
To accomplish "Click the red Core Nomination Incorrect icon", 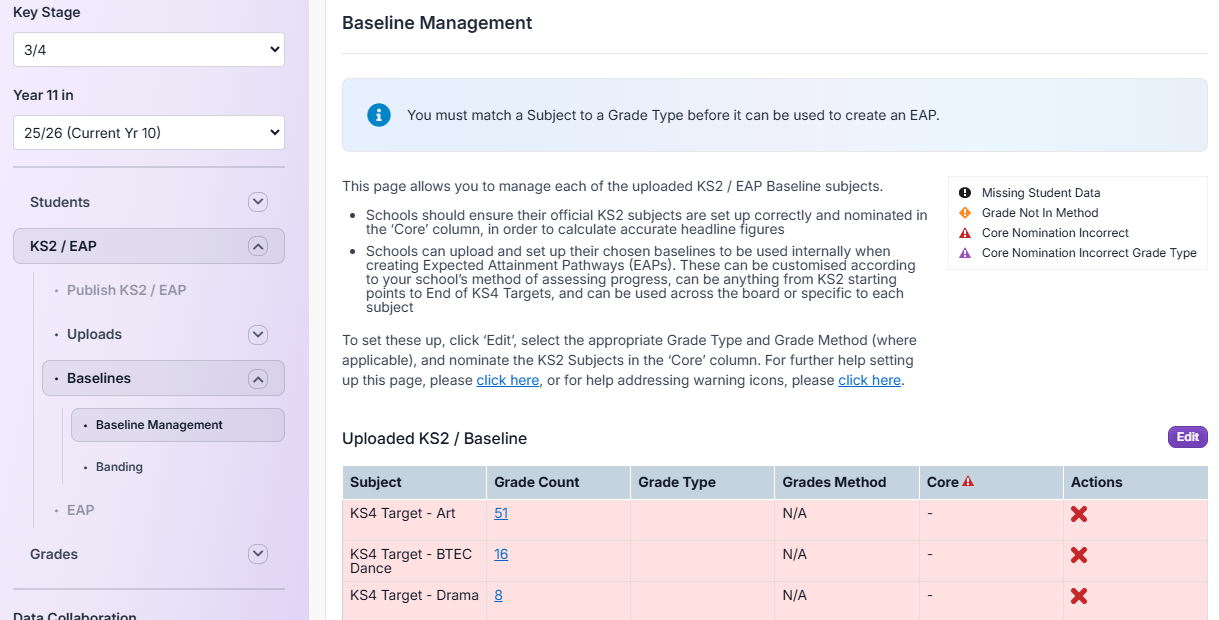I will 963,232.
